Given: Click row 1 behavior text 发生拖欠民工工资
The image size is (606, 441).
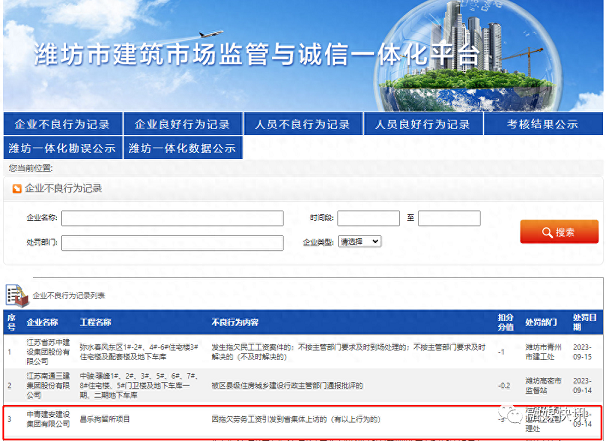Looking at the screenshot, I should click(348, 352).
